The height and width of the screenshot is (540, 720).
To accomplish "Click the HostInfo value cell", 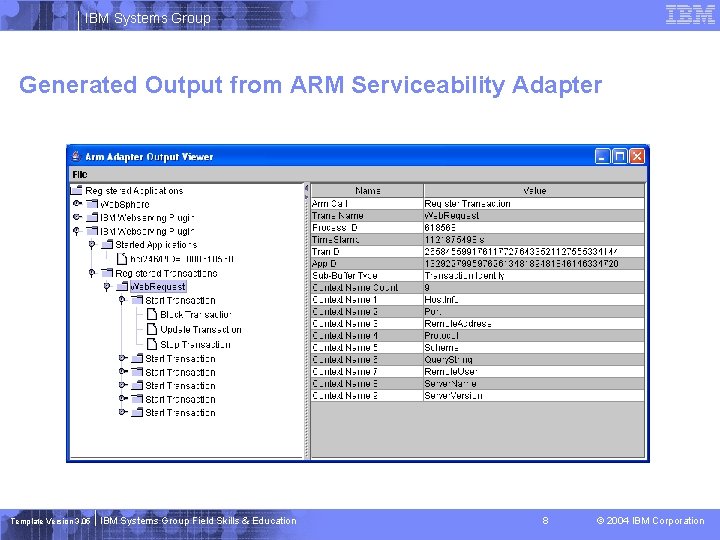I will click(534, 299).
